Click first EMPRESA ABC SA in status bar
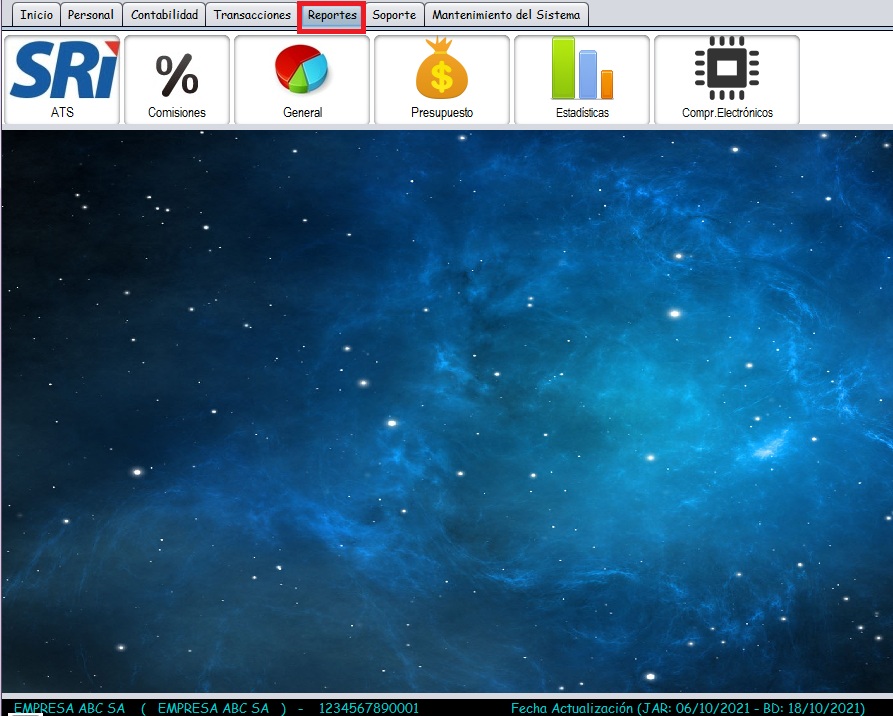Viewport: 893px width, 716px height. click(x=69, y=708)
